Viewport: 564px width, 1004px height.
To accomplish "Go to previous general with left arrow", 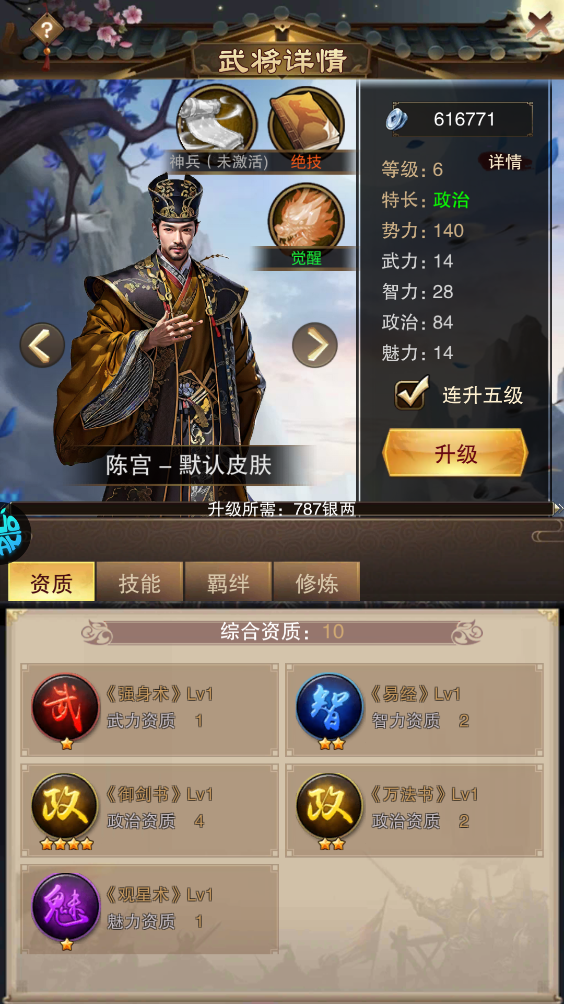I will pyautogui.click(x=42, y=345).
